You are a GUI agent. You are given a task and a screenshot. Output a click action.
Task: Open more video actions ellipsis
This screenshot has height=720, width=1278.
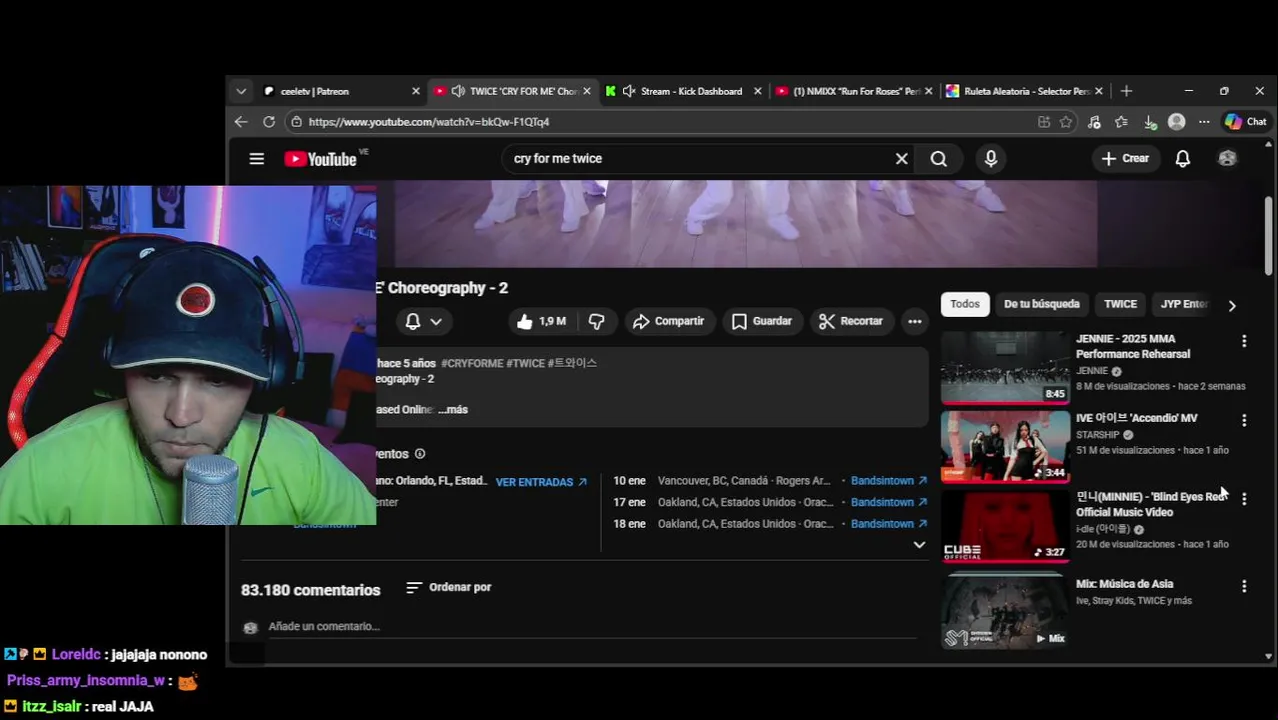(914, 321)
